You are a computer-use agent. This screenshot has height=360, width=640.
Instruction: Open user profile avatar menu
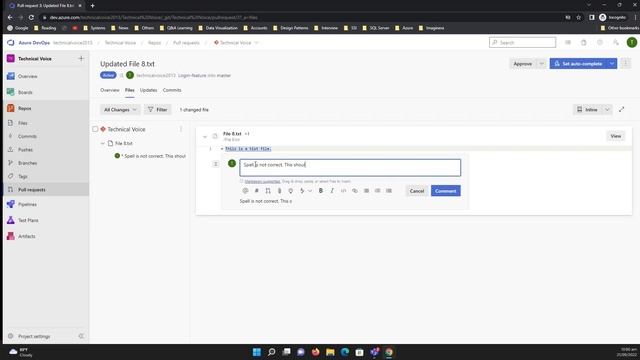631,42
